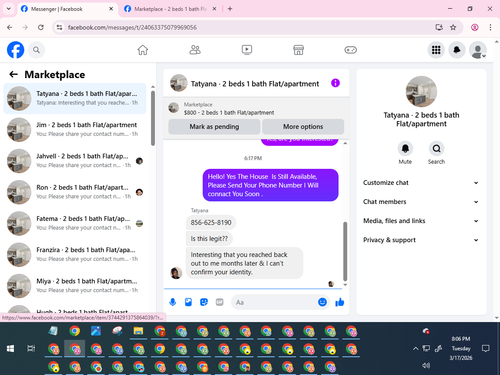Click the back arrow beside the Marketplace heading
500x375 pixels.
pos(13,74)
